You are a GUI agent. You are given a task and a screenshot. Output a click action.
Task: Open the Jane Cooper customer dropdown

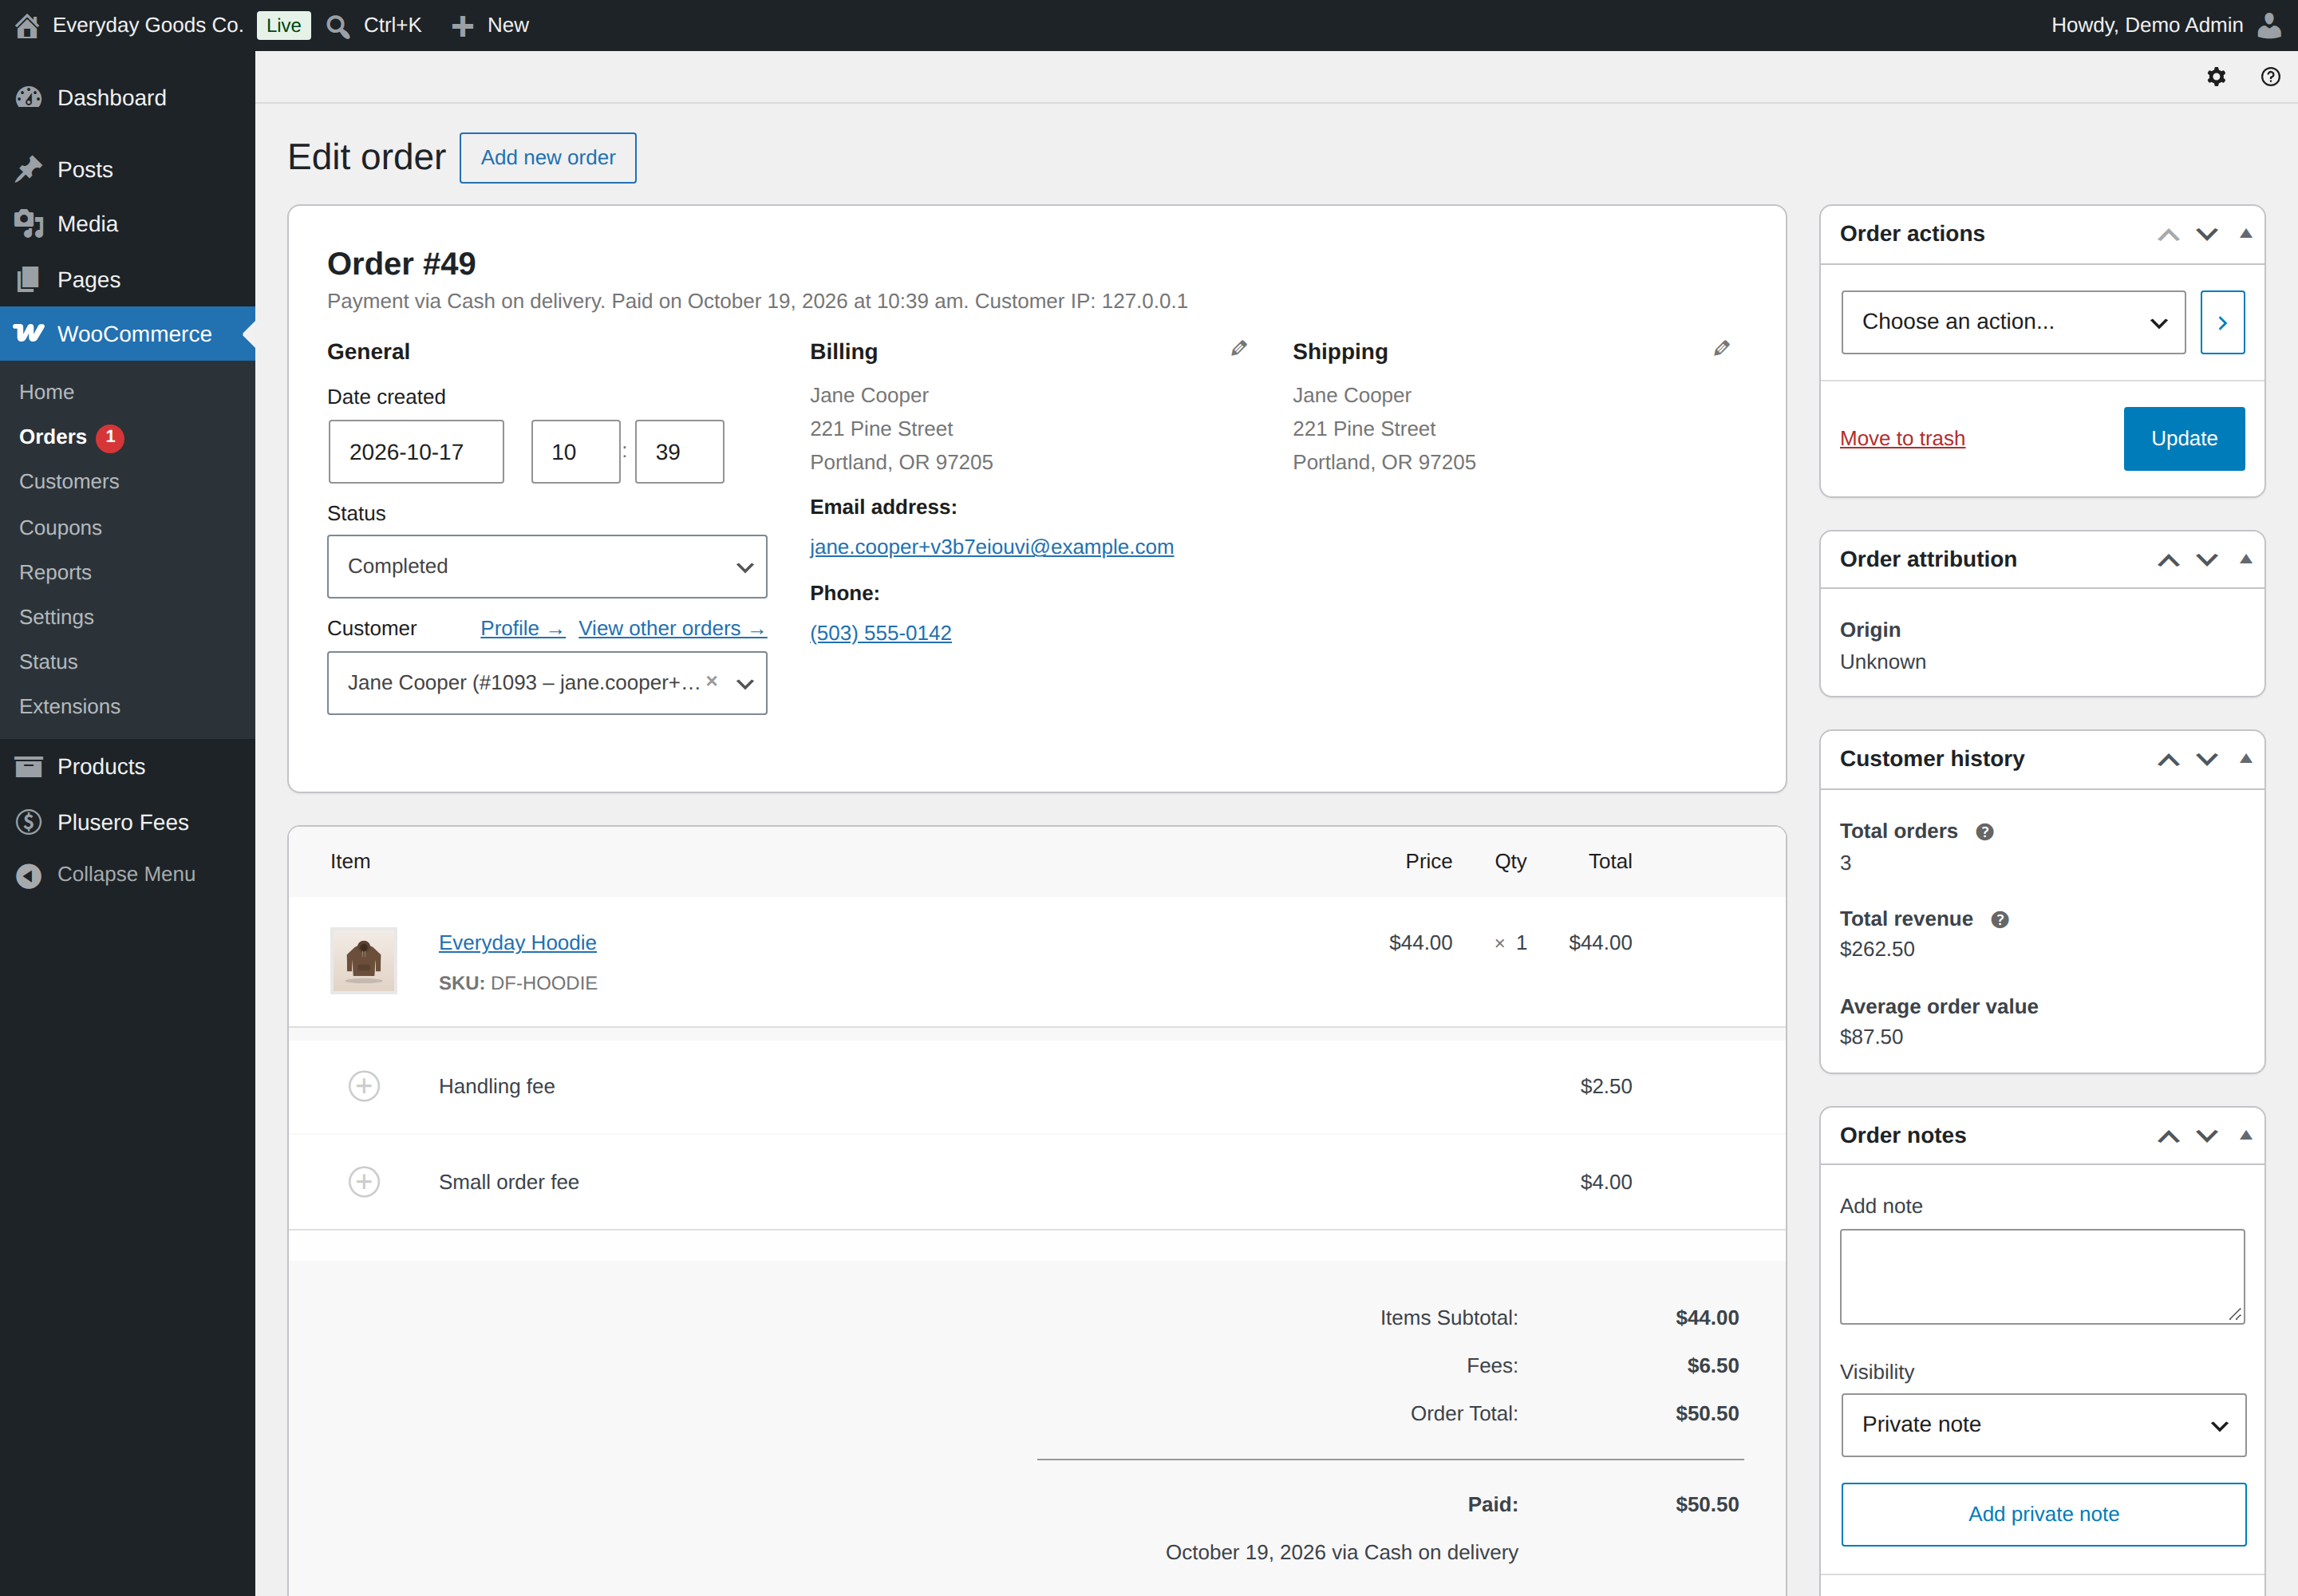point(547,683)
